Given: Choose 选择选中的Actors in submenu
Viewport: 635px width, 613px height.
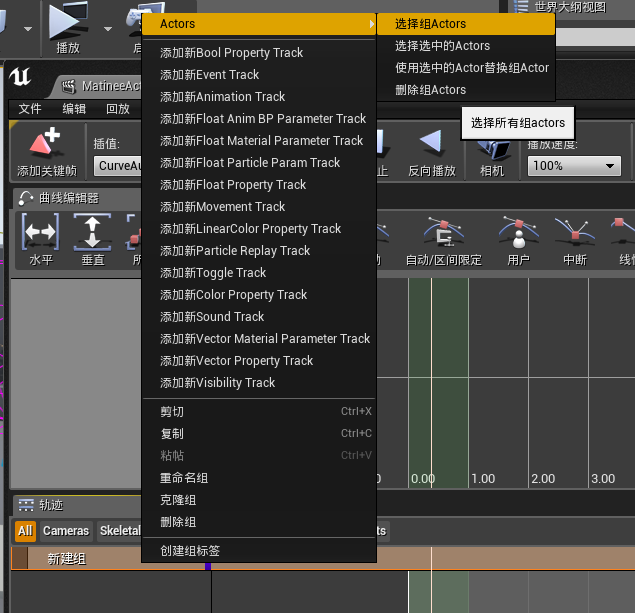Looking at the screenshot, I should coord(466,46).
